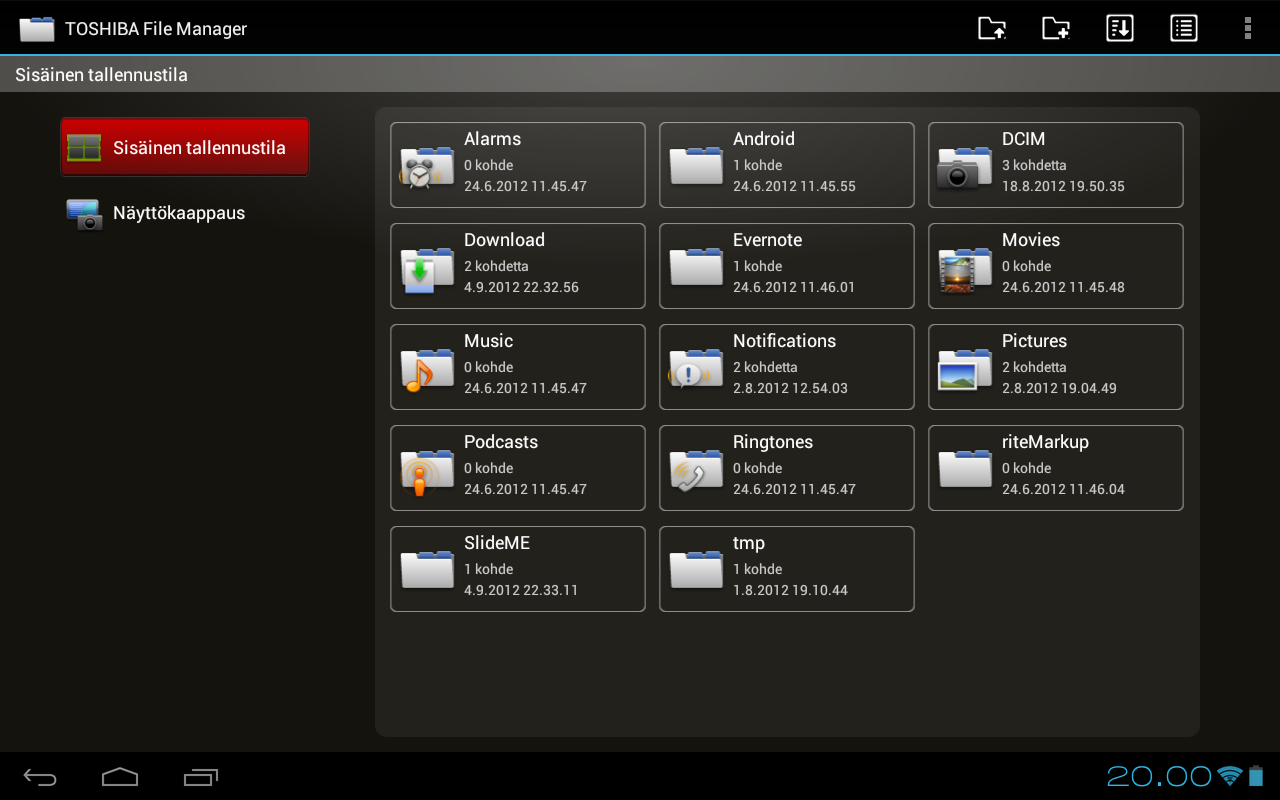1280x800 pixels.
Task: Select the DCIM folder name text
Action: click(1023, 139)
